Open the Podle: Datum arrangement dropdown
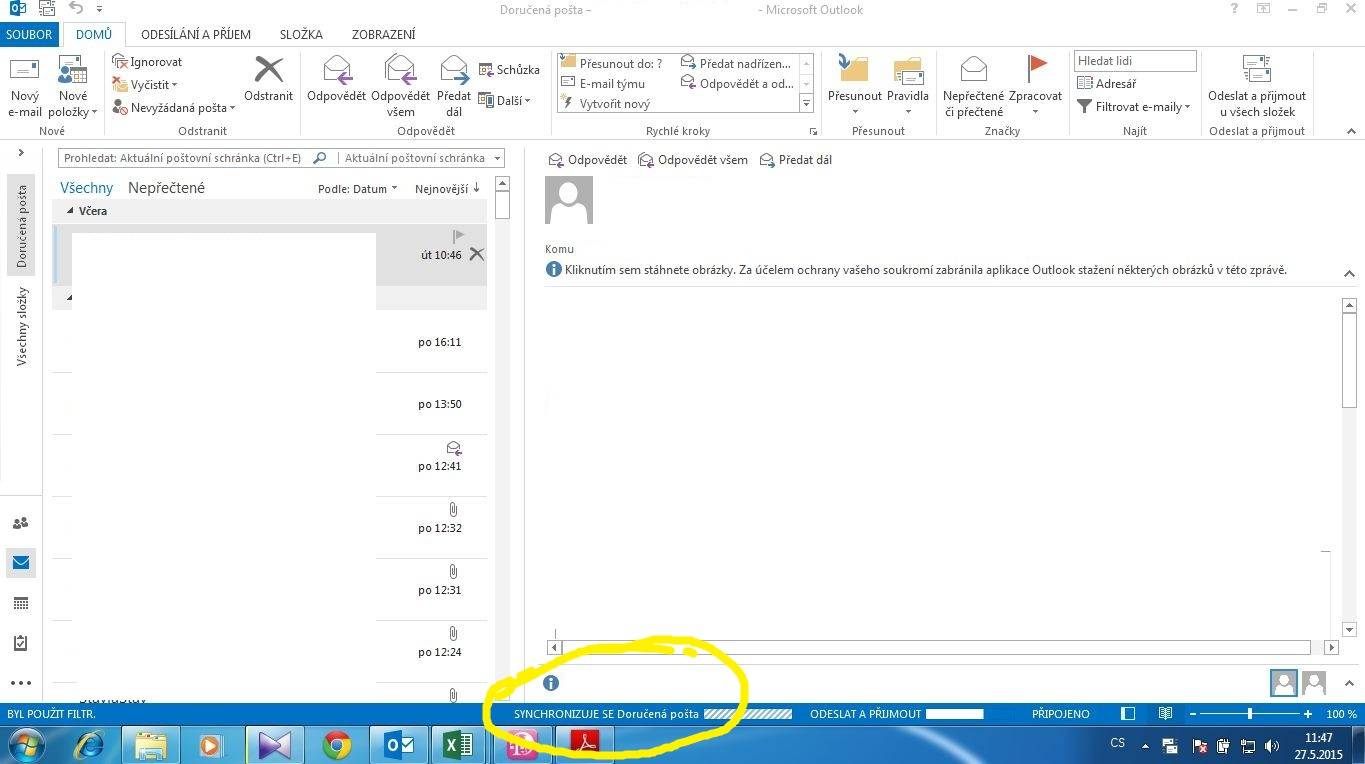1365x764 pixels. (357, 188)
